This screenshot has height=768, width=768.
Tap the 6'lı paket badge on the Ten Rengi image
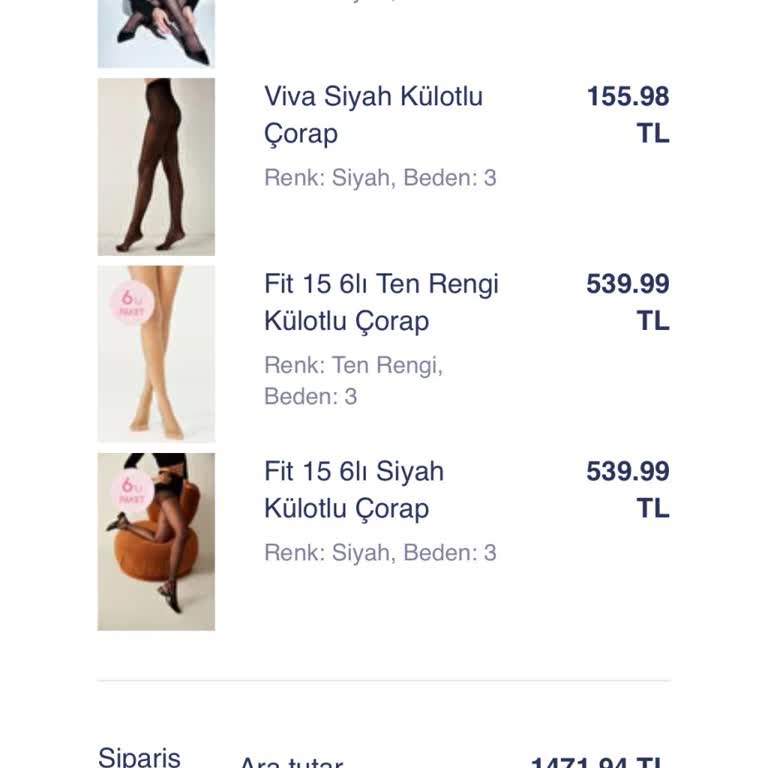pyautogui.click(x=132, y=303)
